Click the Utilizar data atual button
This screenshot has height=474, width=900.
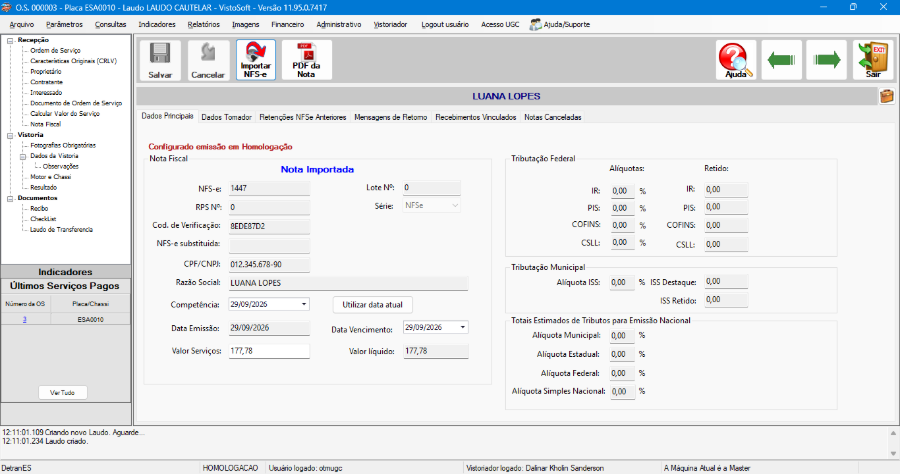click(373, 305)
